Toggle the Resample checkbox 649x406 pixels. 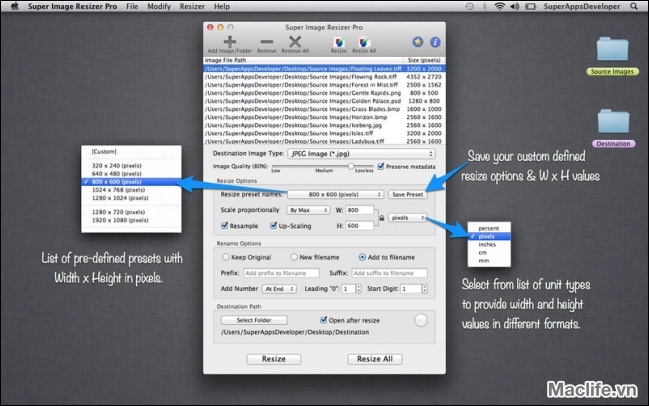pyautogui.click(x=225, y=226)
